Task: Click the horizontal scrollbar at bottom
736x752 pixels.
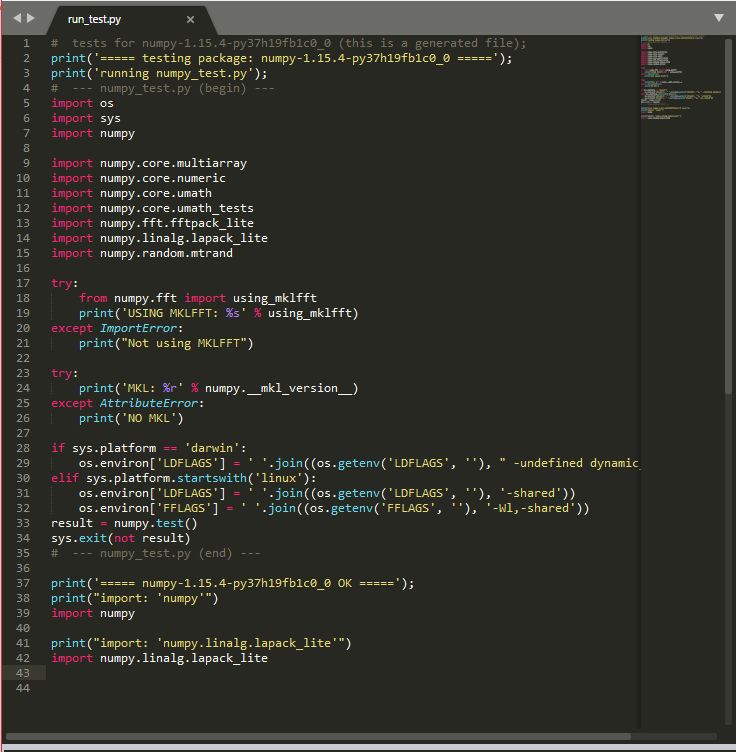Action: coord(318,736)
